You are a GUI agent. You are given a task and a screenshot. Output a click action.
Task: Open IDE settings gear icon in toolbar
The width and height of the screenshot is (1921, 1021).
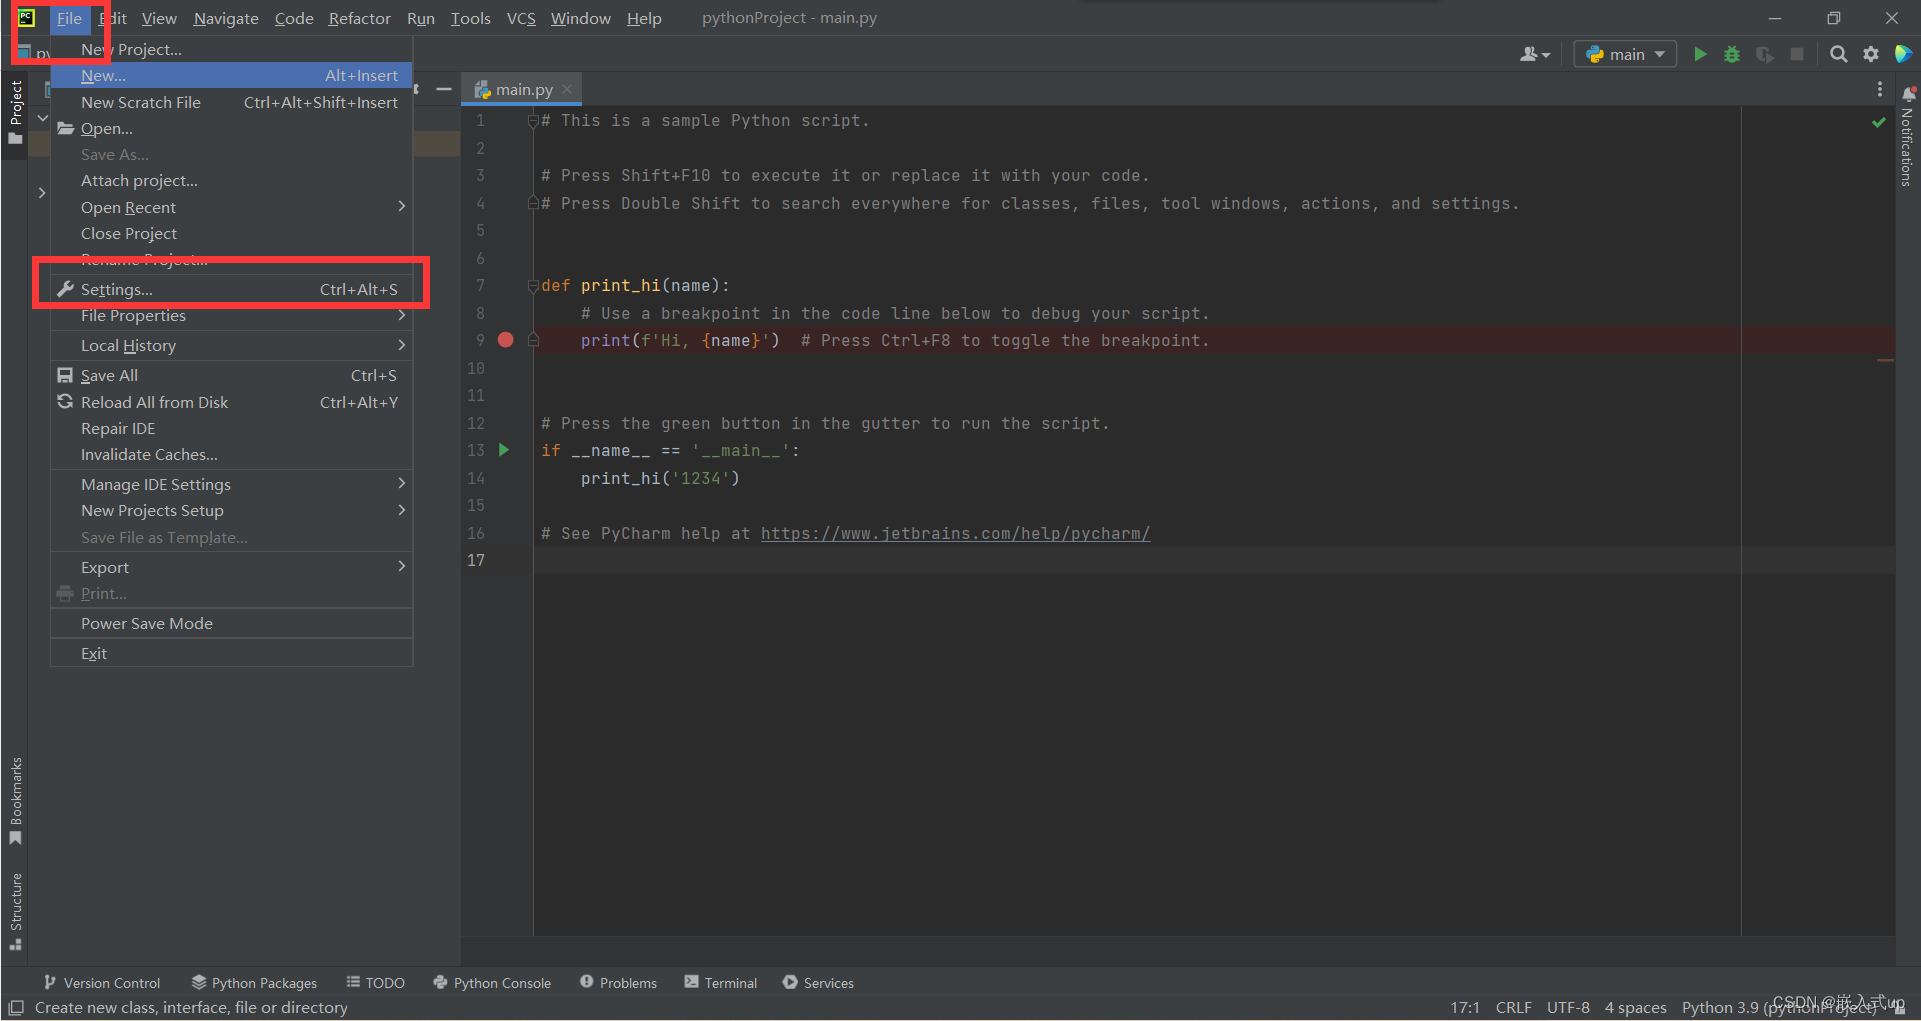(x=1871, y=54)
